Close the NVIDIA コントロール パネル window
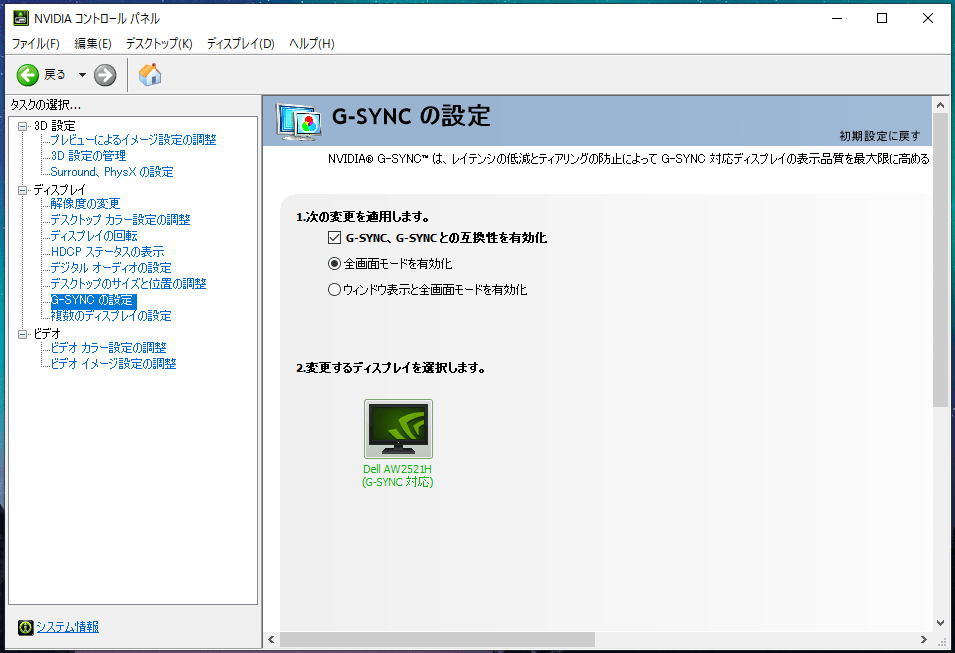 coord(928,18)
